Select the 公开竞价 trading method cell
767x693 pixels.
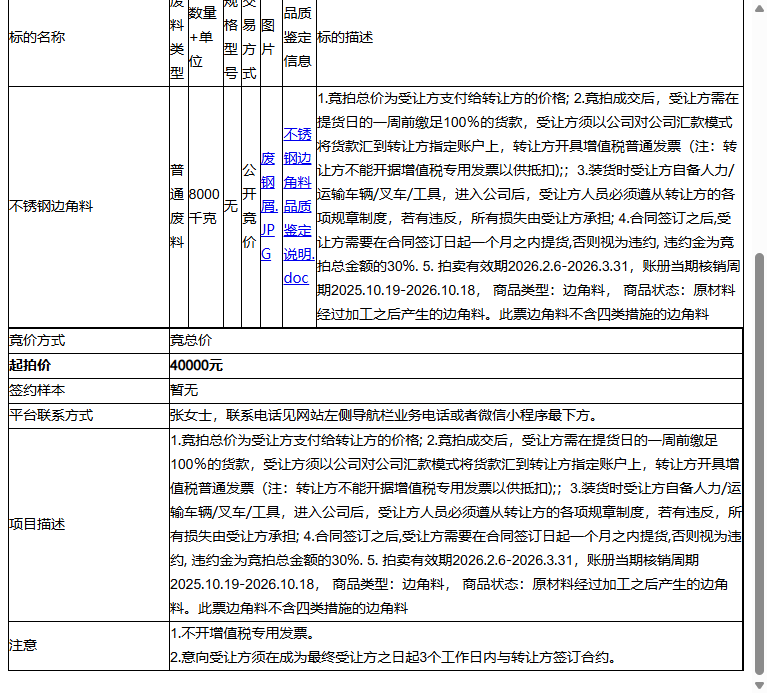click(x=251, y=207)
